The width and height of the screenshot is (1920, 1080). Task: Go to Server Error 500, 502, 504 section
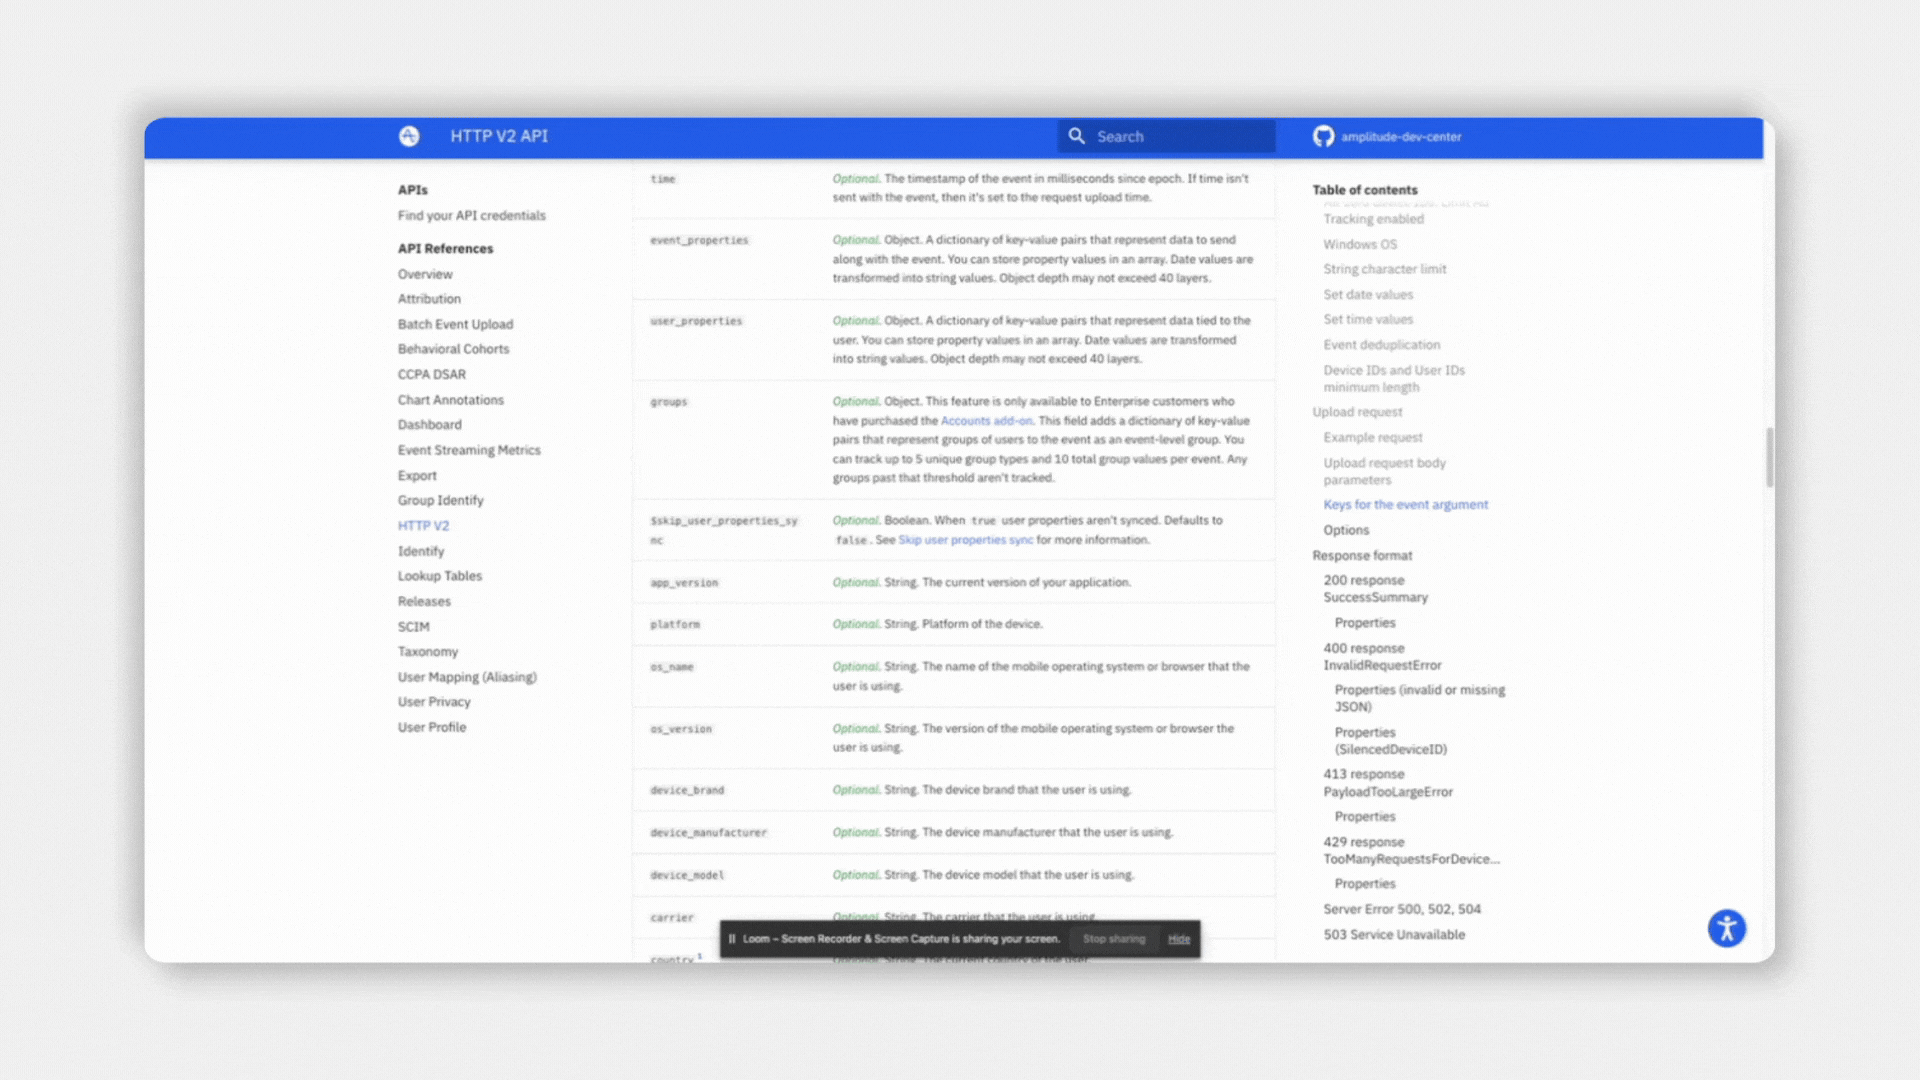coord(1401,909)
